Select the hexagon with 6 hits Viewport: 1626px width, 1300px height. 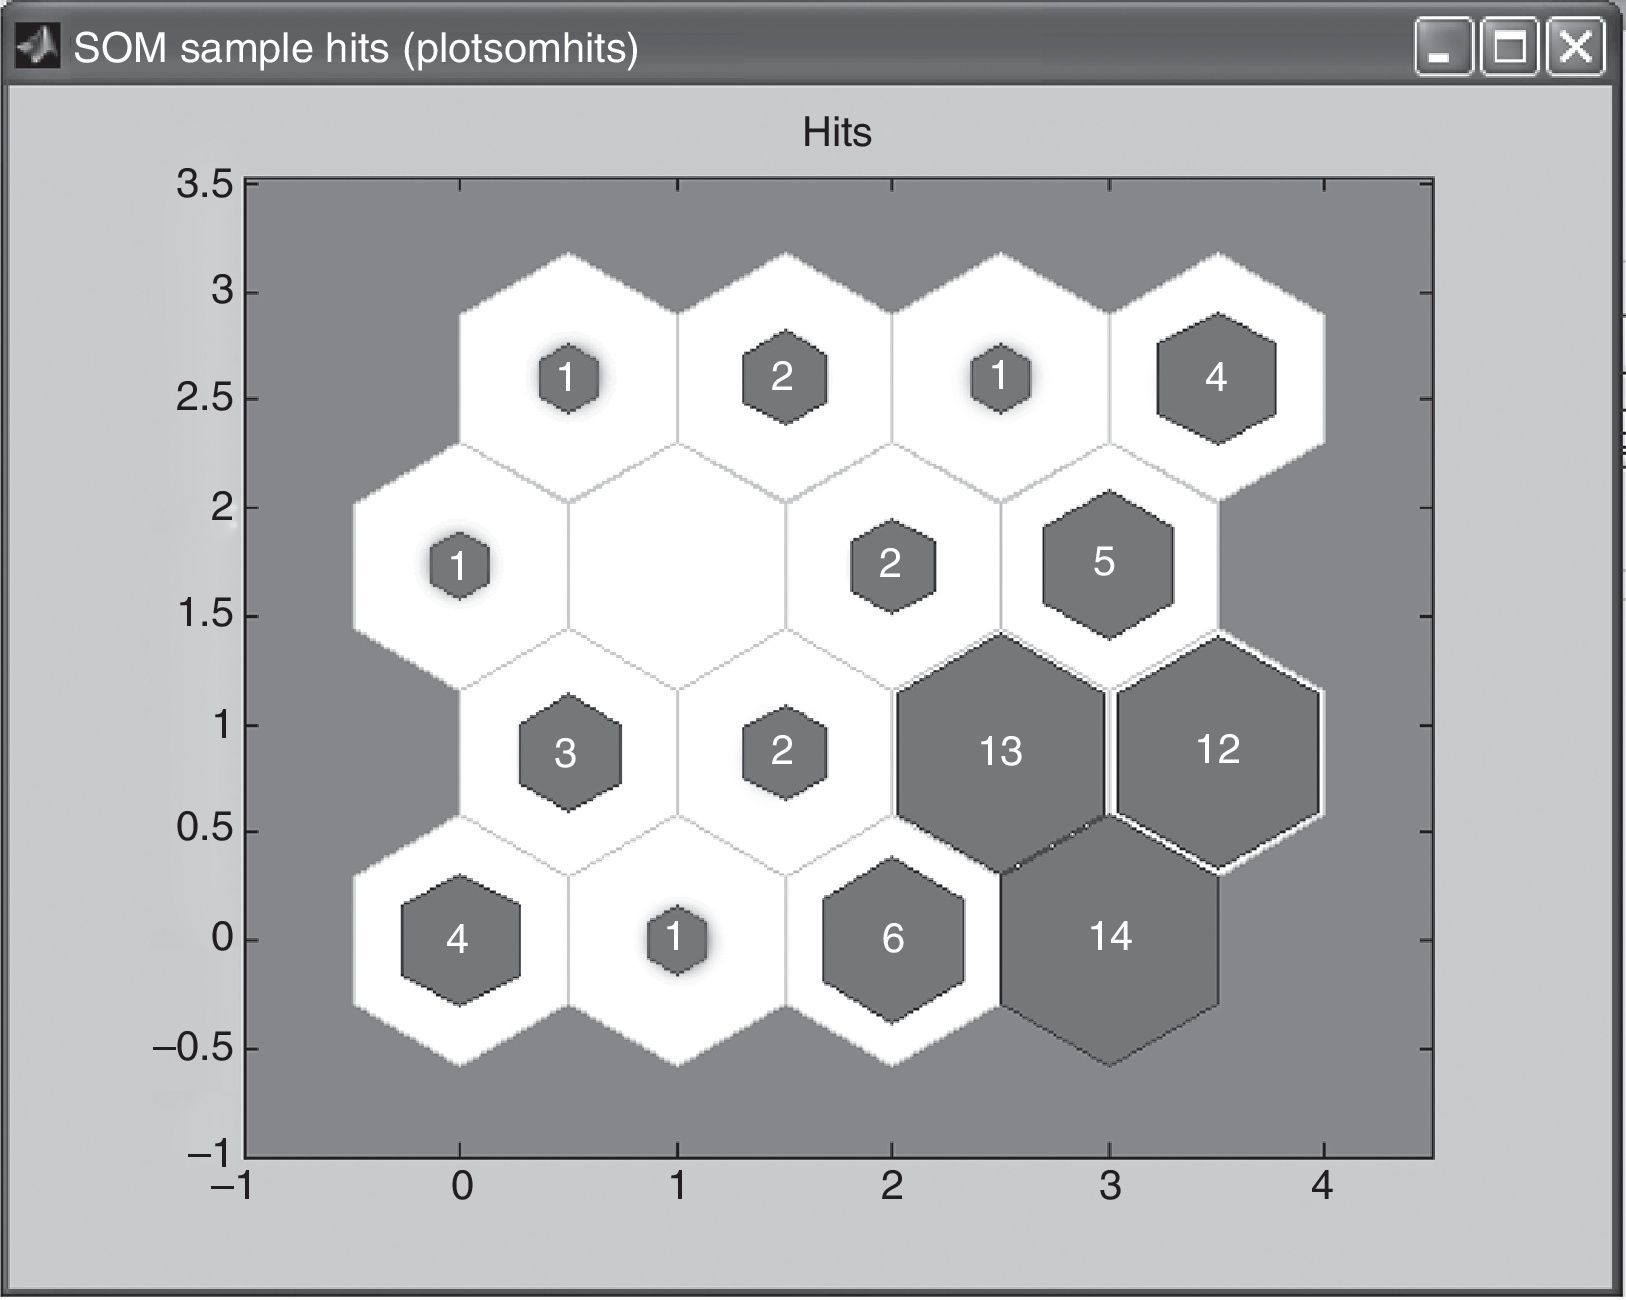[x=893, y=939]
